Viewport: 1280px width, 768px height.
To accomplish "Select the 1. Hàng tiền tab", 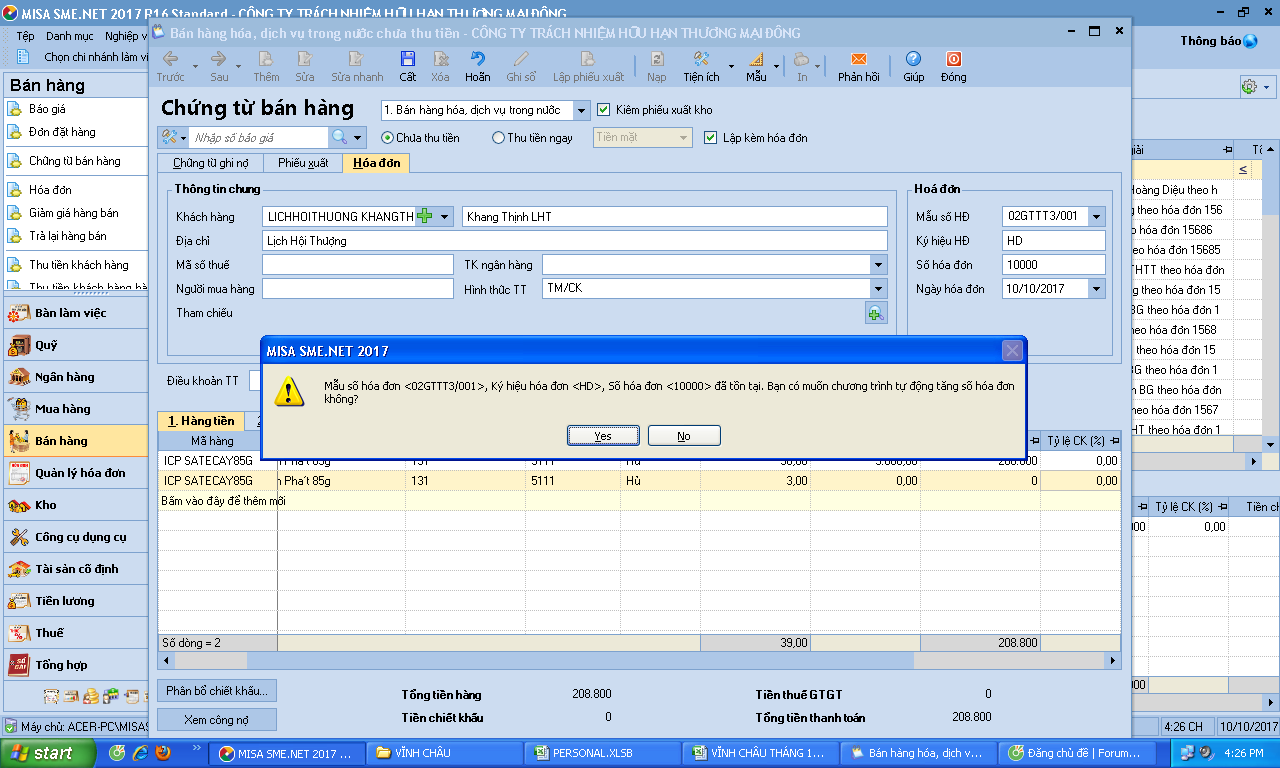I will point(201,421).
